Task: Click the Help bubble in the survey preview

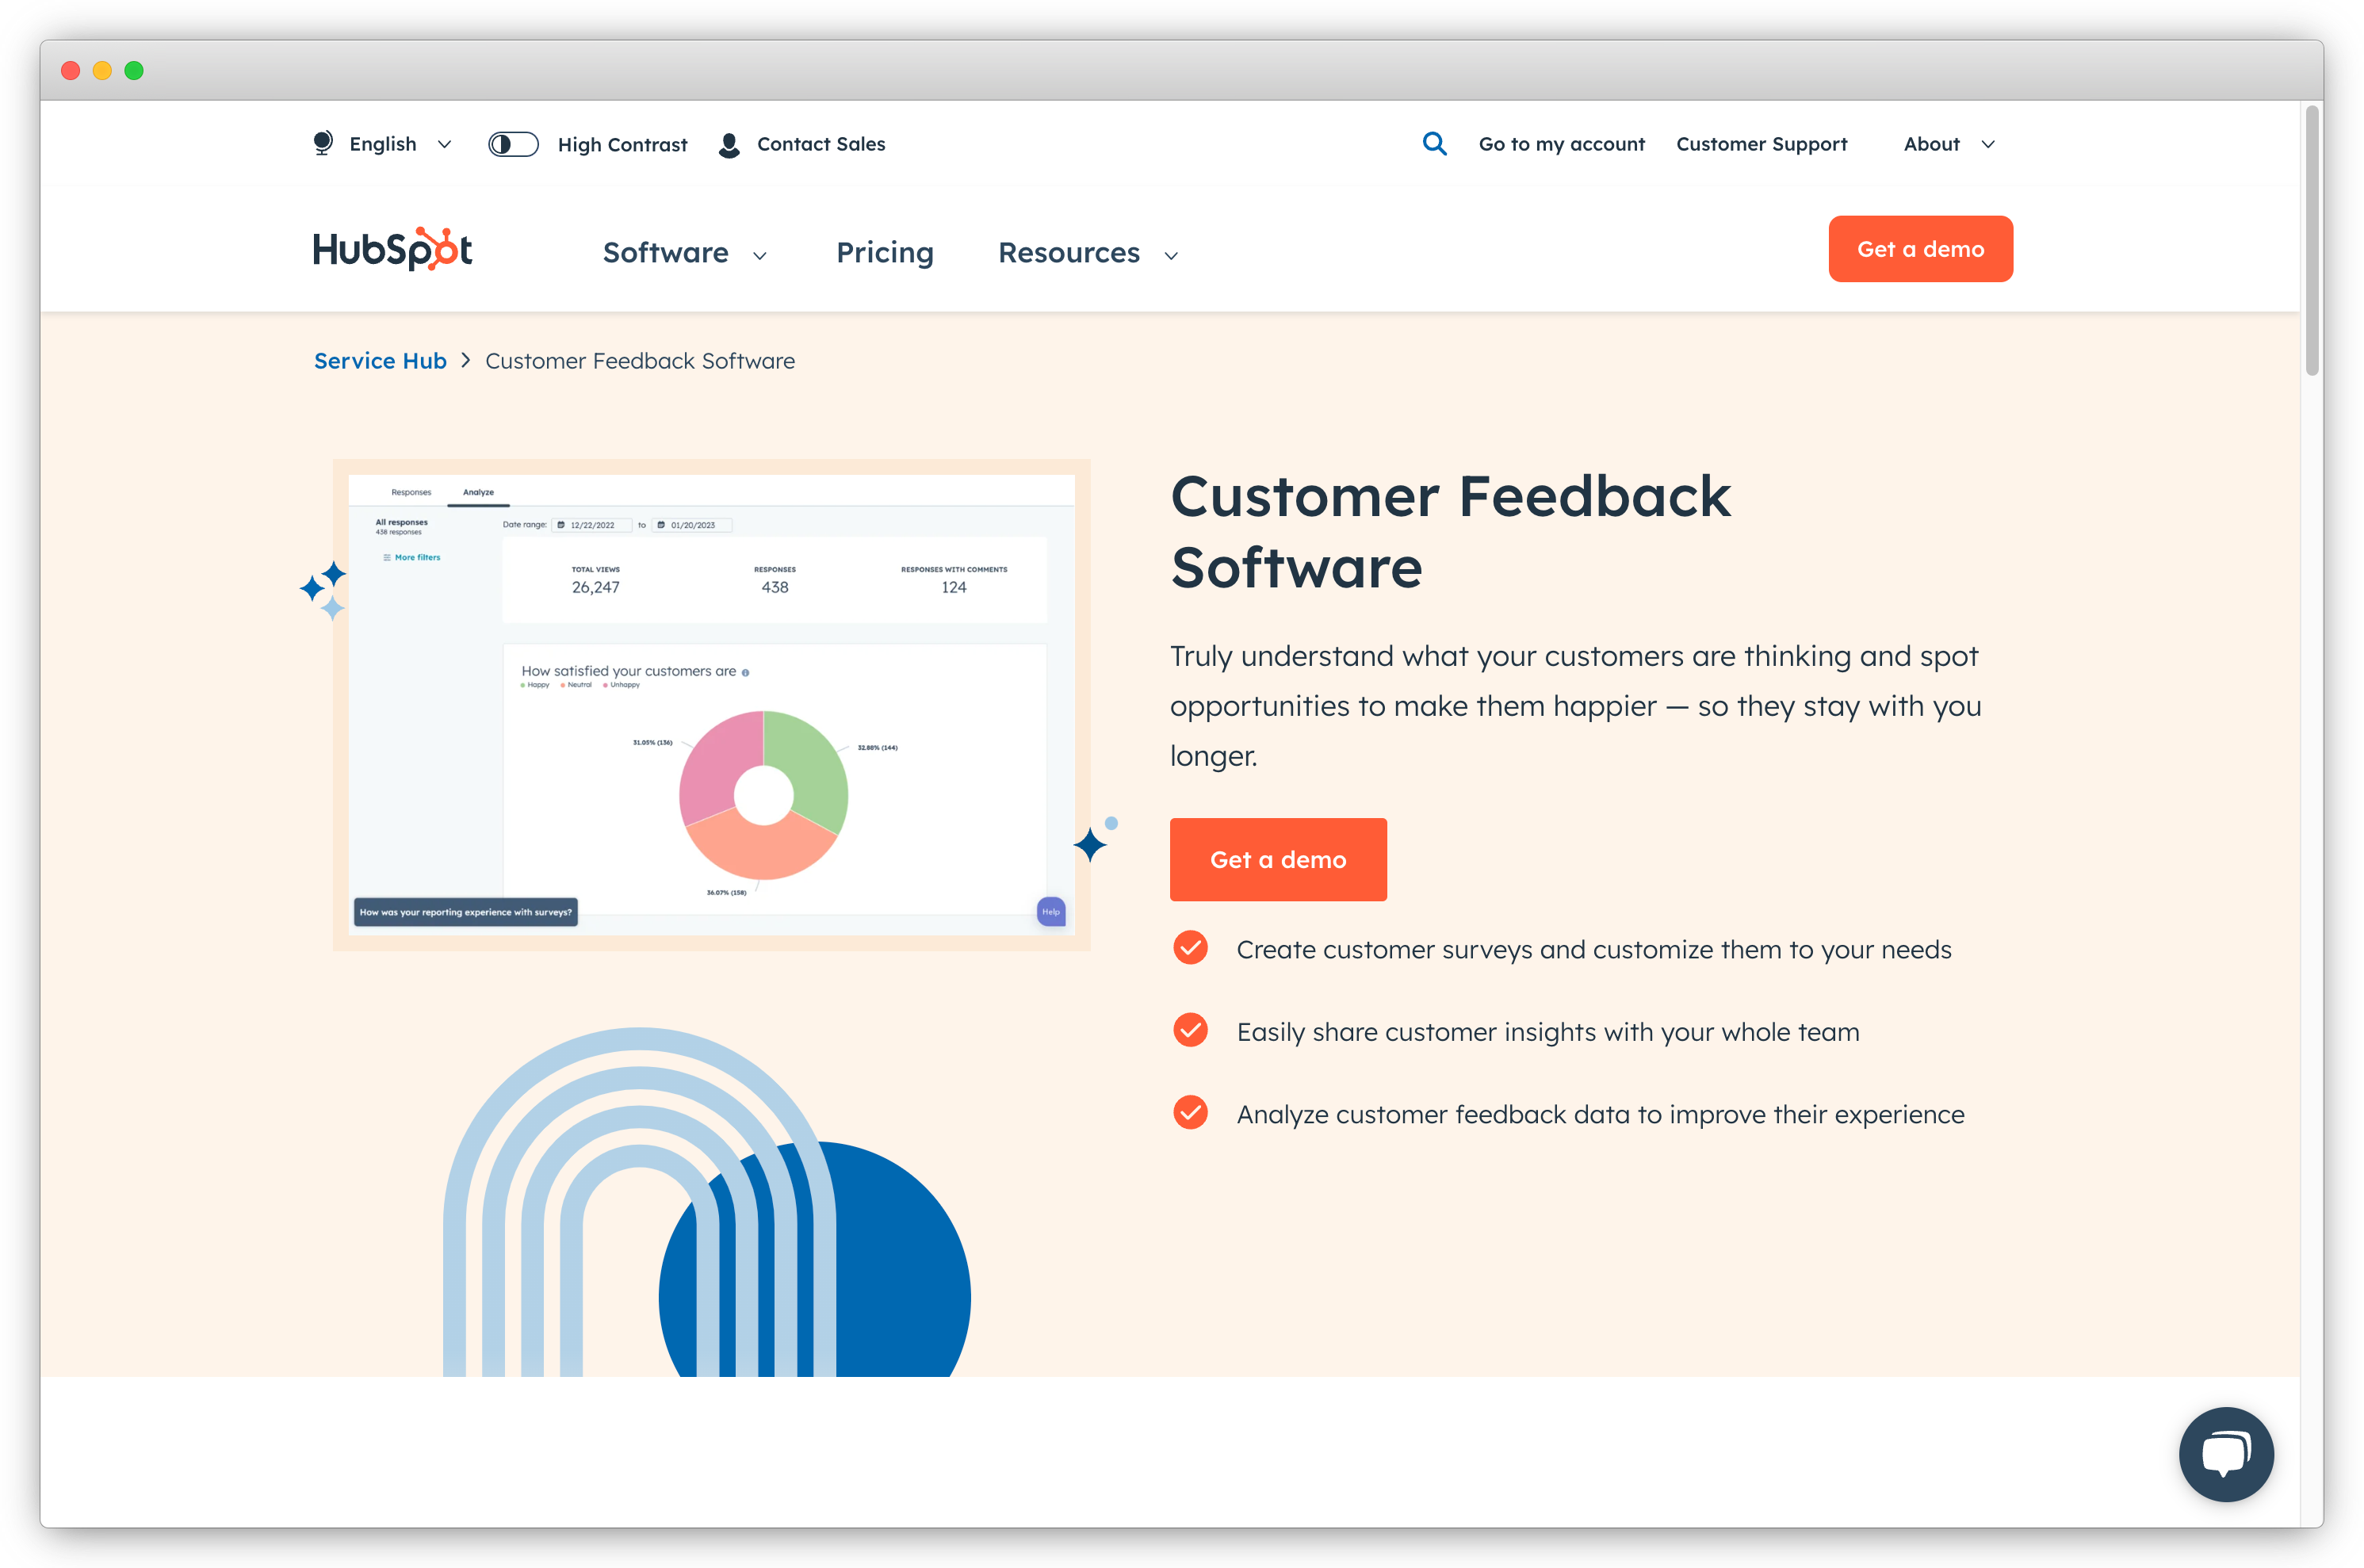Action: coord(1050,912)
